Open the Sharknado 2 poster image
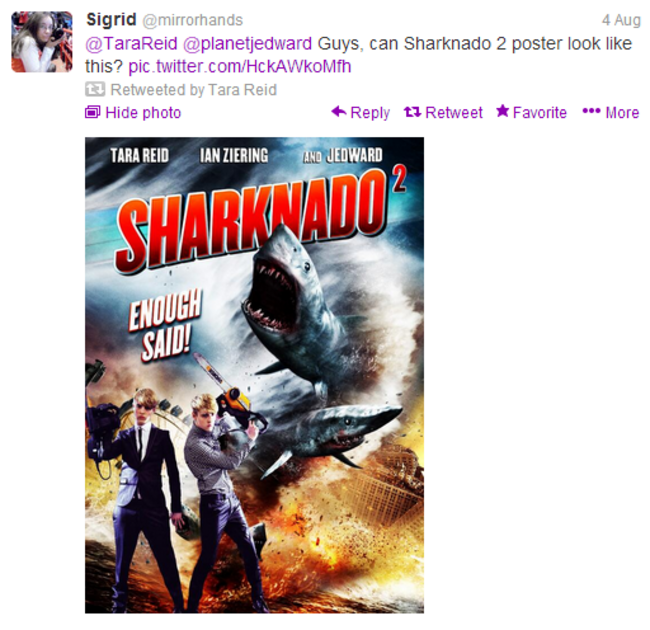650x630 pixels. (x=255, y=375)
